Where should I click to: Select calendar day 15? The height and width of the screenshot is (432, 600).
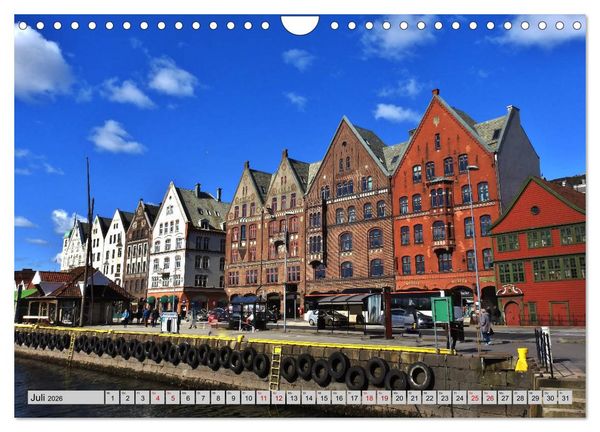324,398
